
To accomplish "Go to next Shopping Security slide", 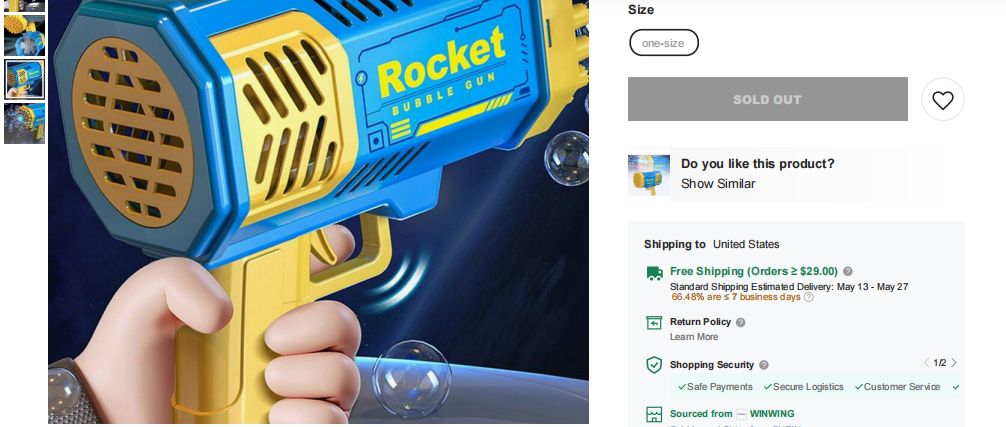I will (953, 363).
